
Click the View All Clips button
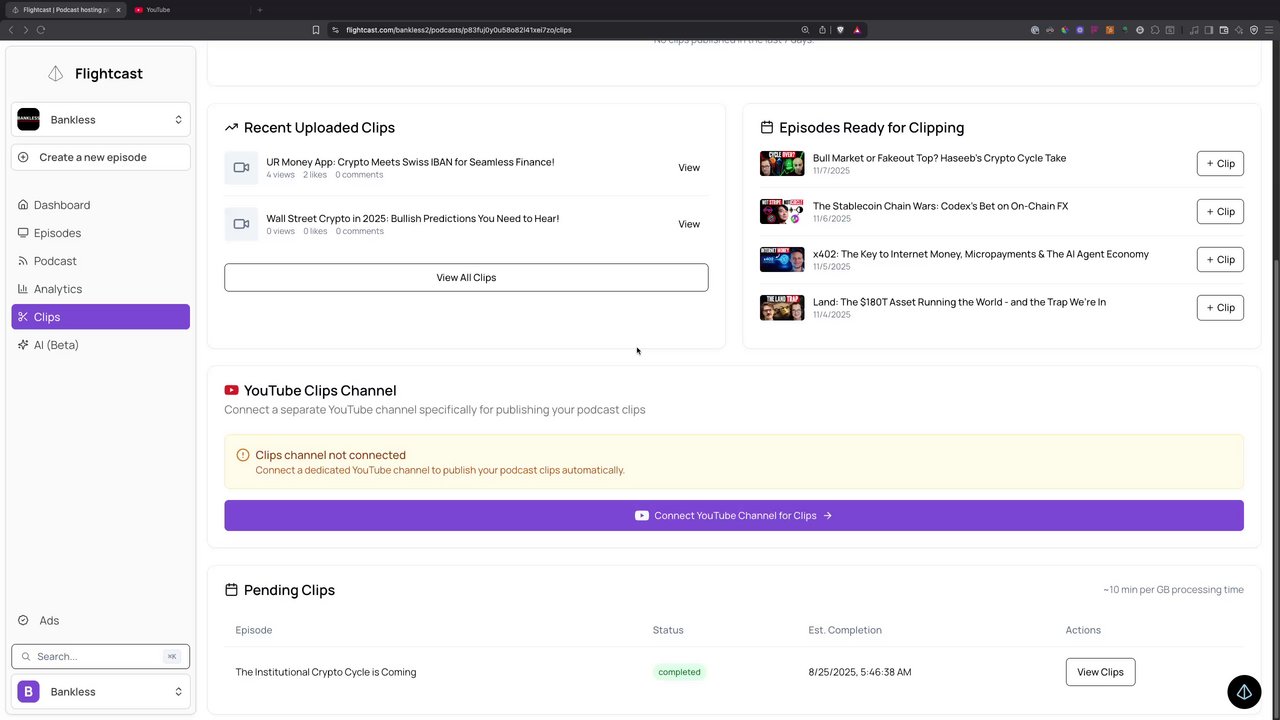point(466,278)
